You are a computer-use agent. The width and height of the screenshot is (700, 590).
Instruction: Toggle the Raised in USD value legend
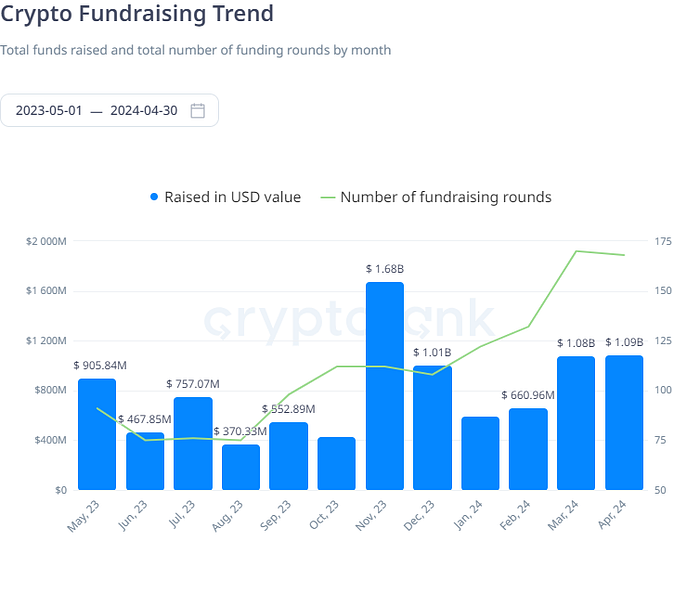tap(225, 197)
